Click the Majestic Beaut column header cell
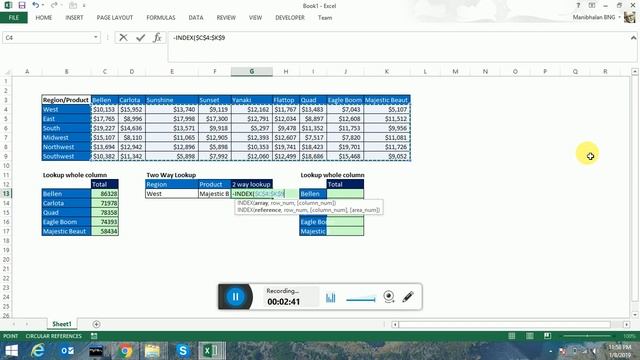640x360 pixels. tap(386, 100)
